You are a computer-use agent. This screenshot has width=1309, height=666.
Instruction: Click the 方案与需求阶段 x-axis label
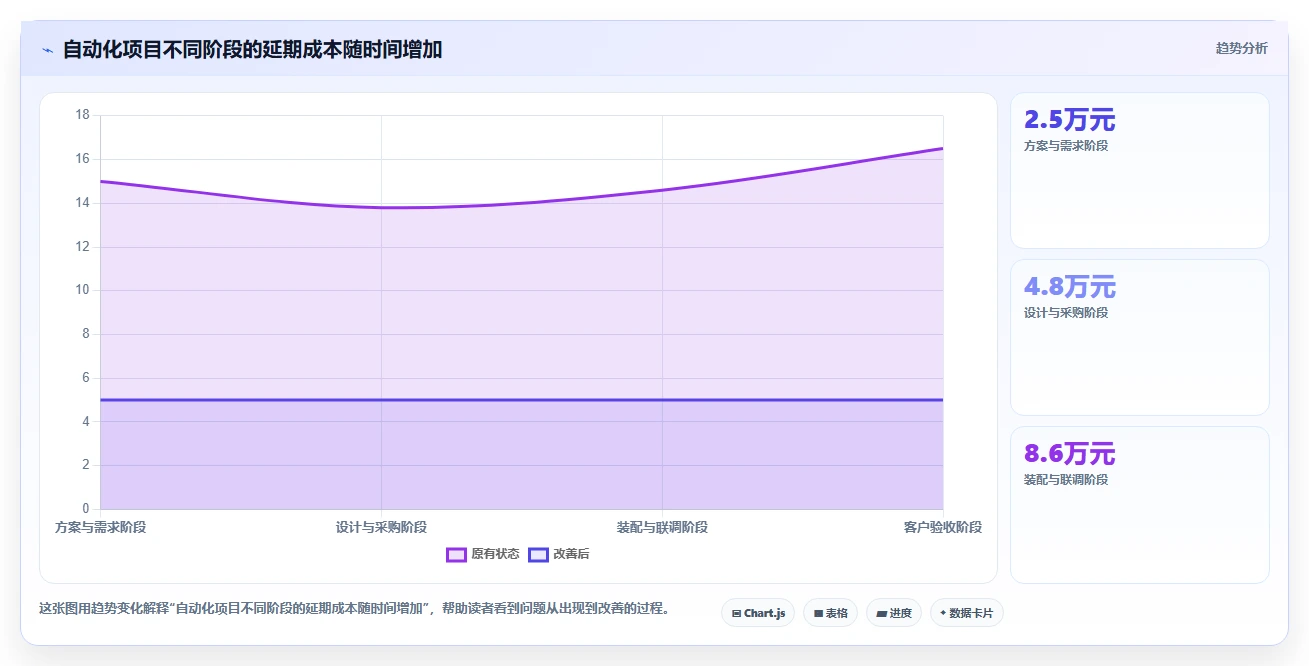click(100, 527)
